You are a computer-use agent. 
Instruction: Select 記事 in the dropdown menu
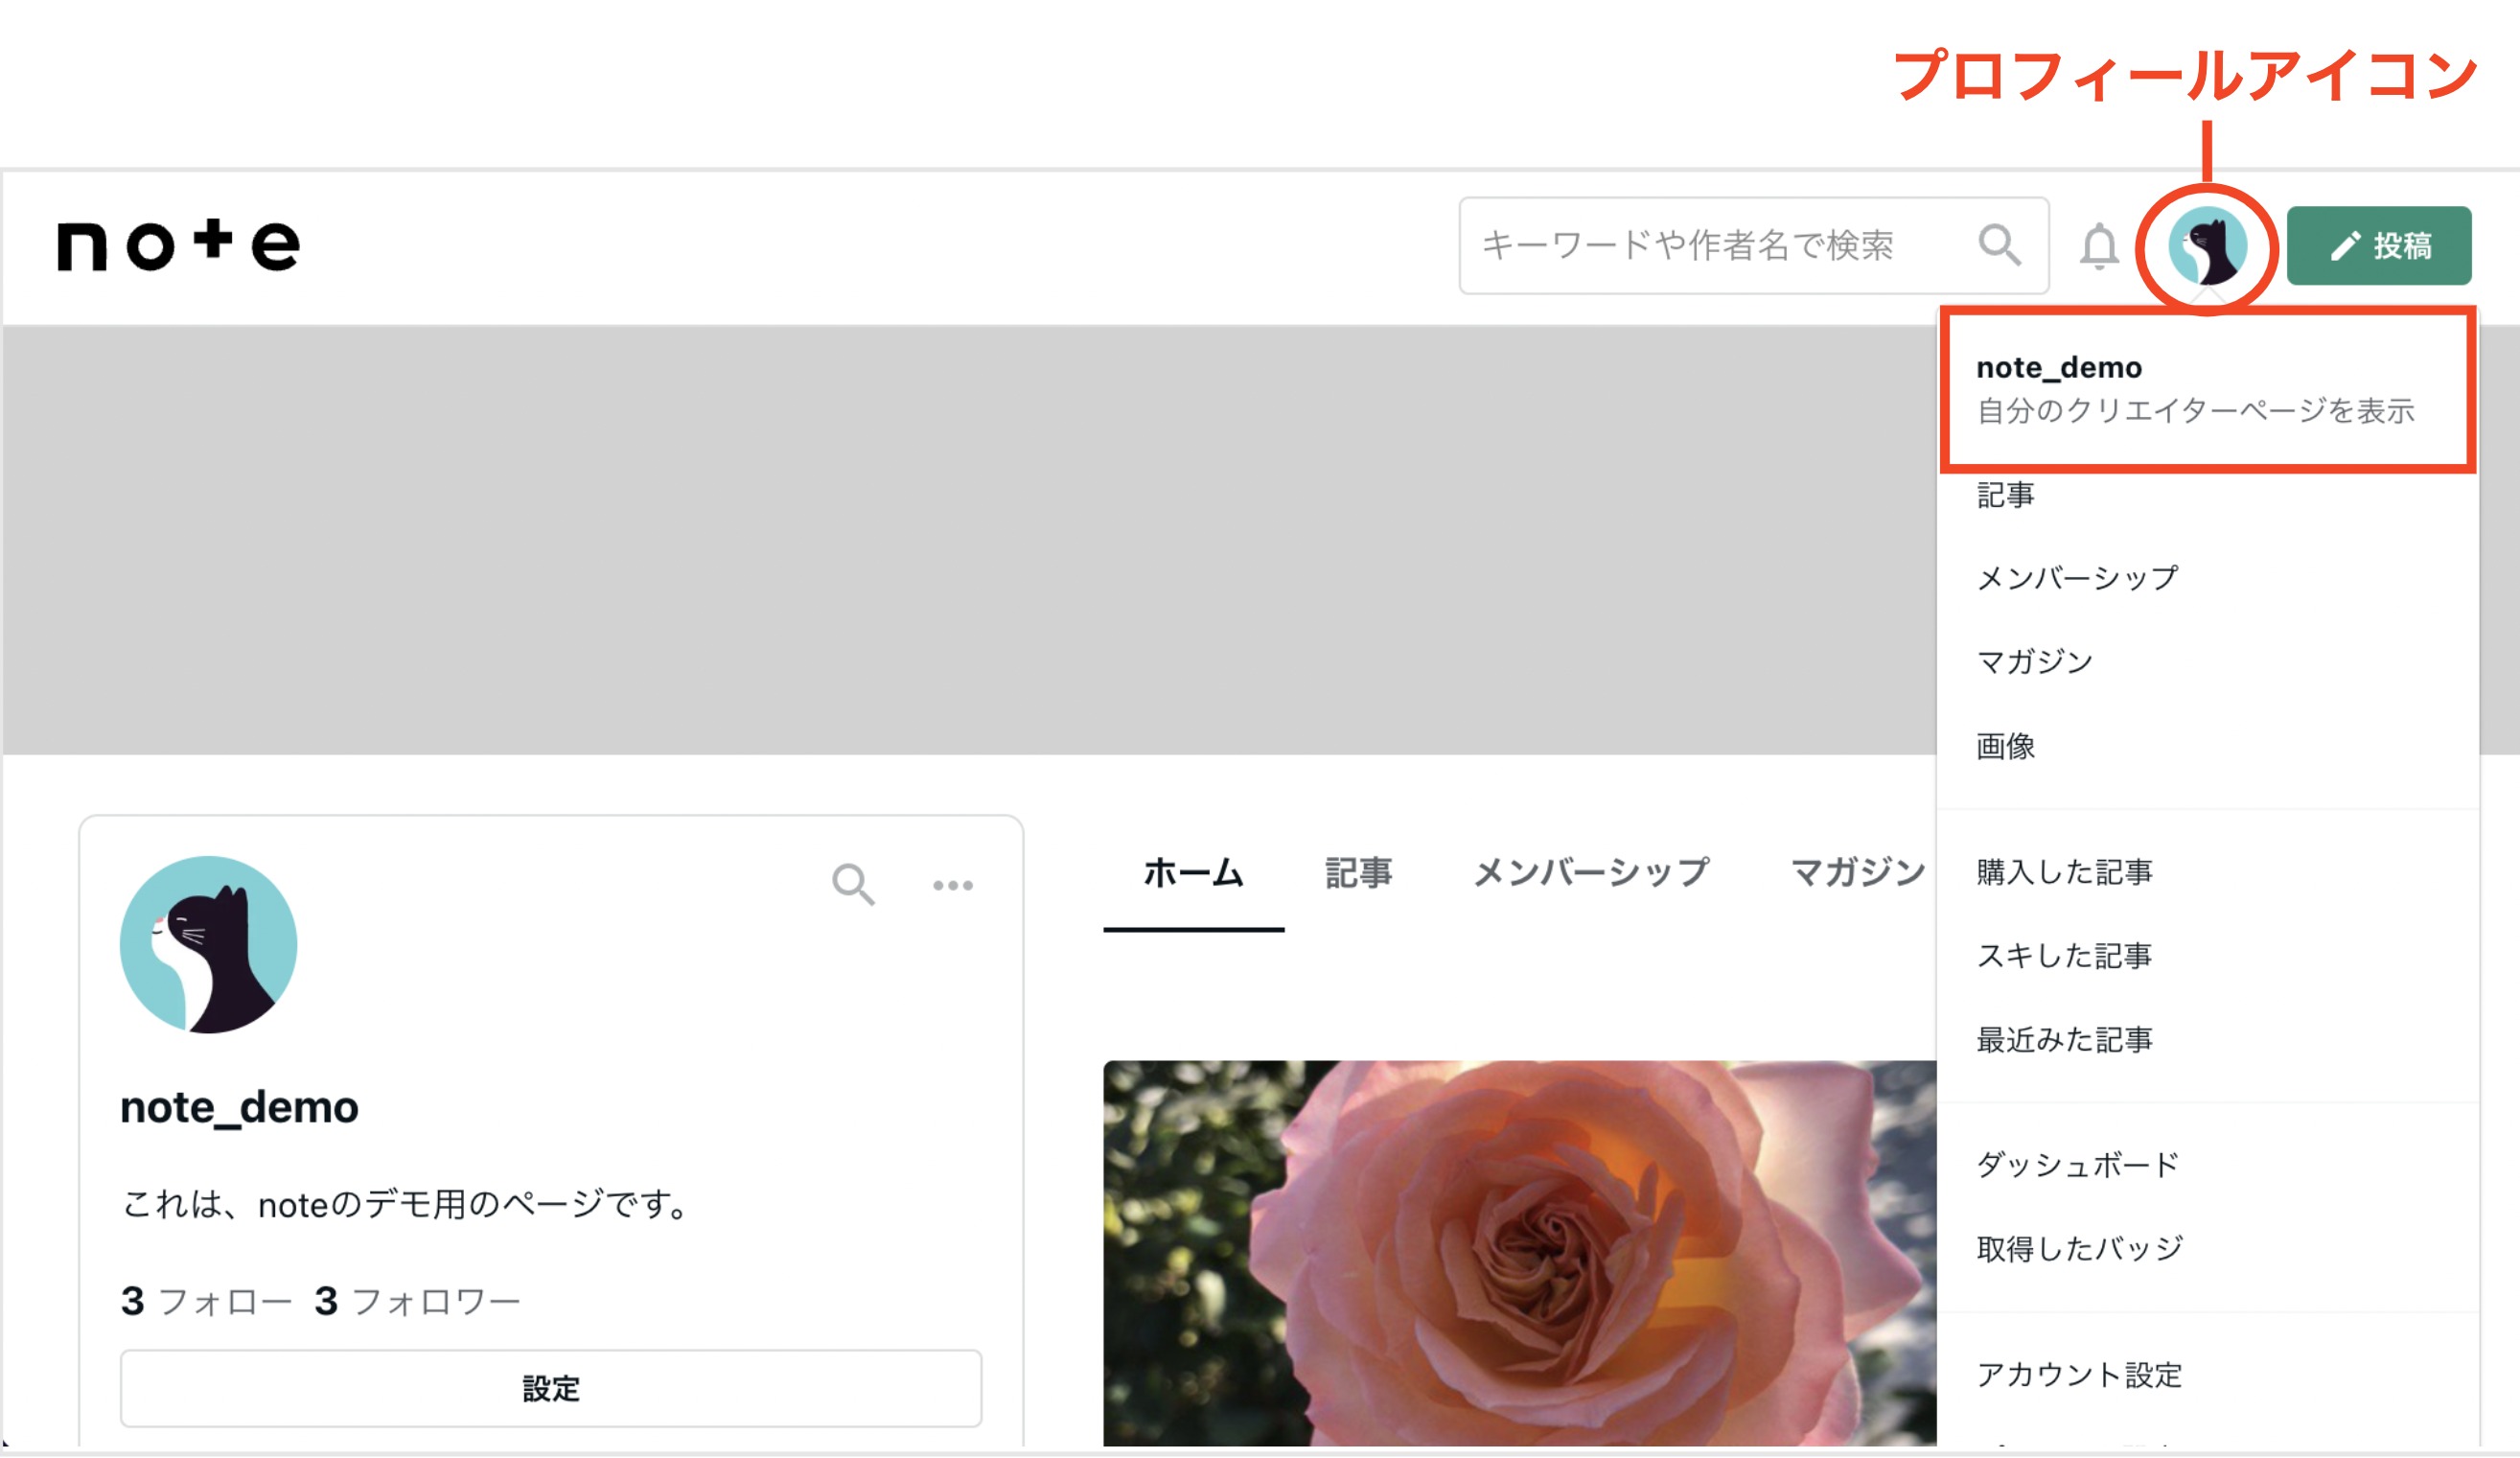(2005, 495)
